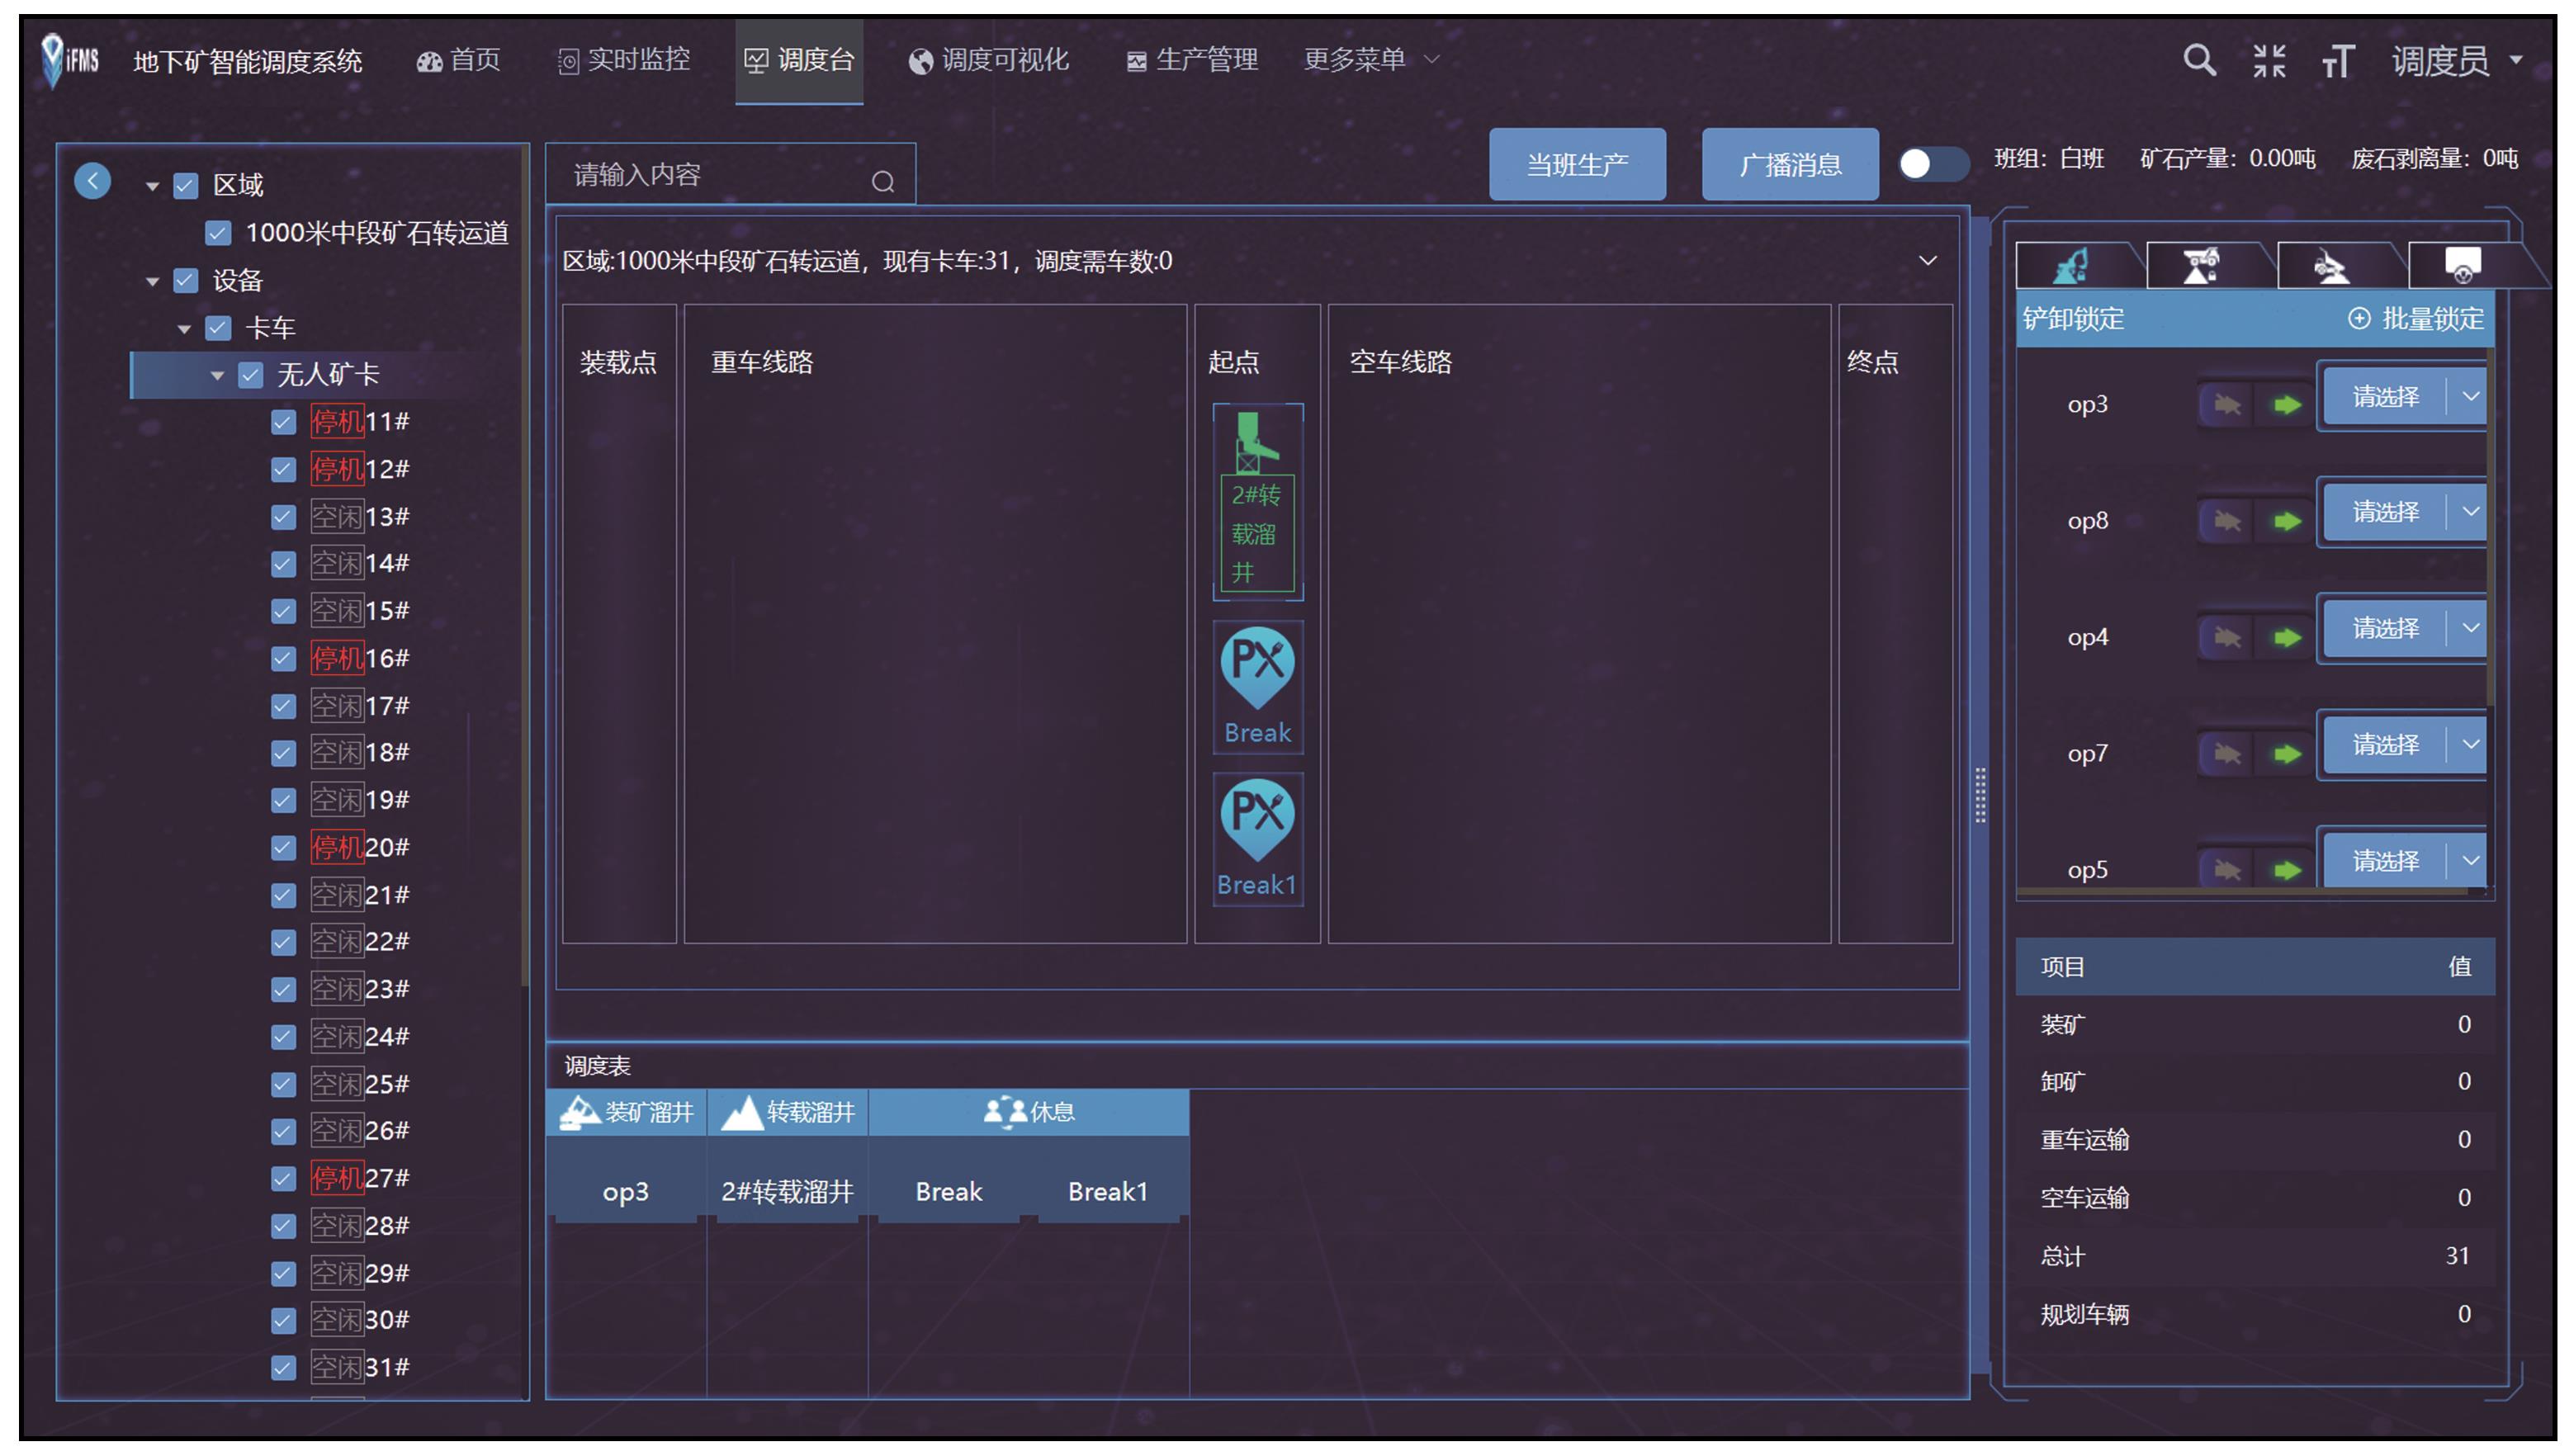Click the fullscreen collapse arrows icon
The width and height of the screenshot is (2574, 1456).
(x=2268, y=61)
